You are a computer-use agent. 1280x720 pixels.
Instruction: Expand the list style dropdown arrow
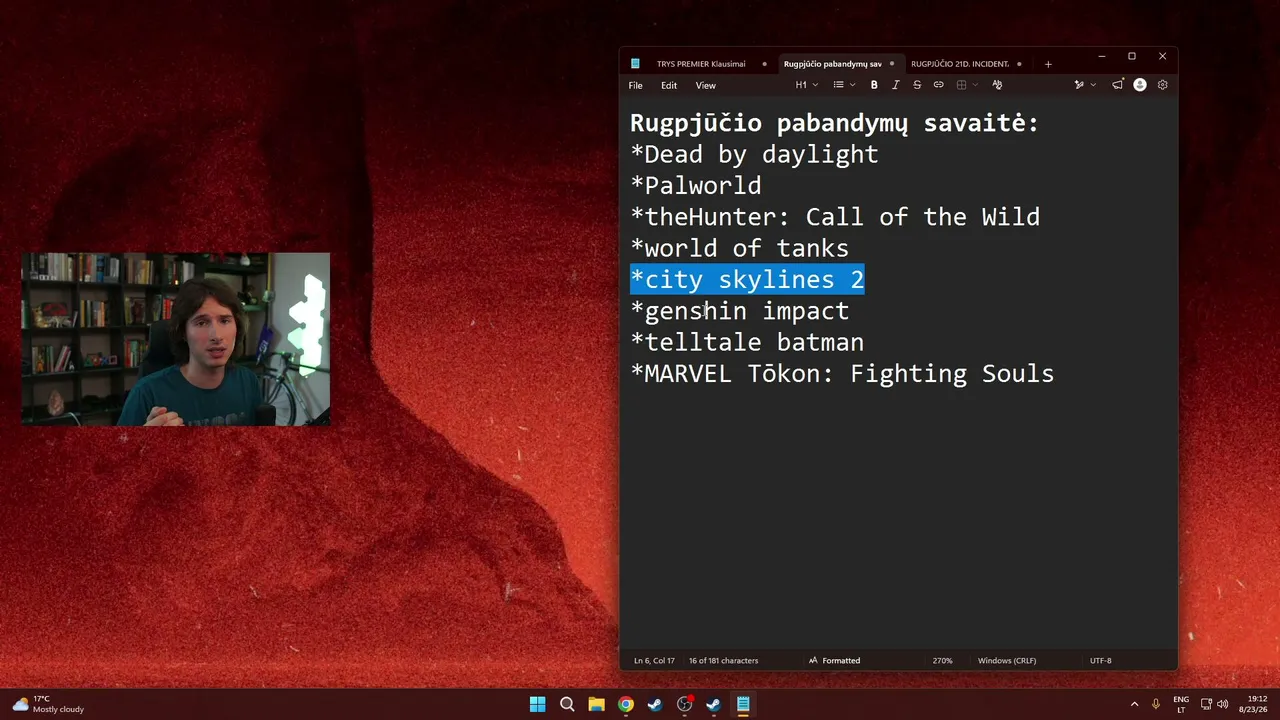pyautogui.click(x=852, y=85)
